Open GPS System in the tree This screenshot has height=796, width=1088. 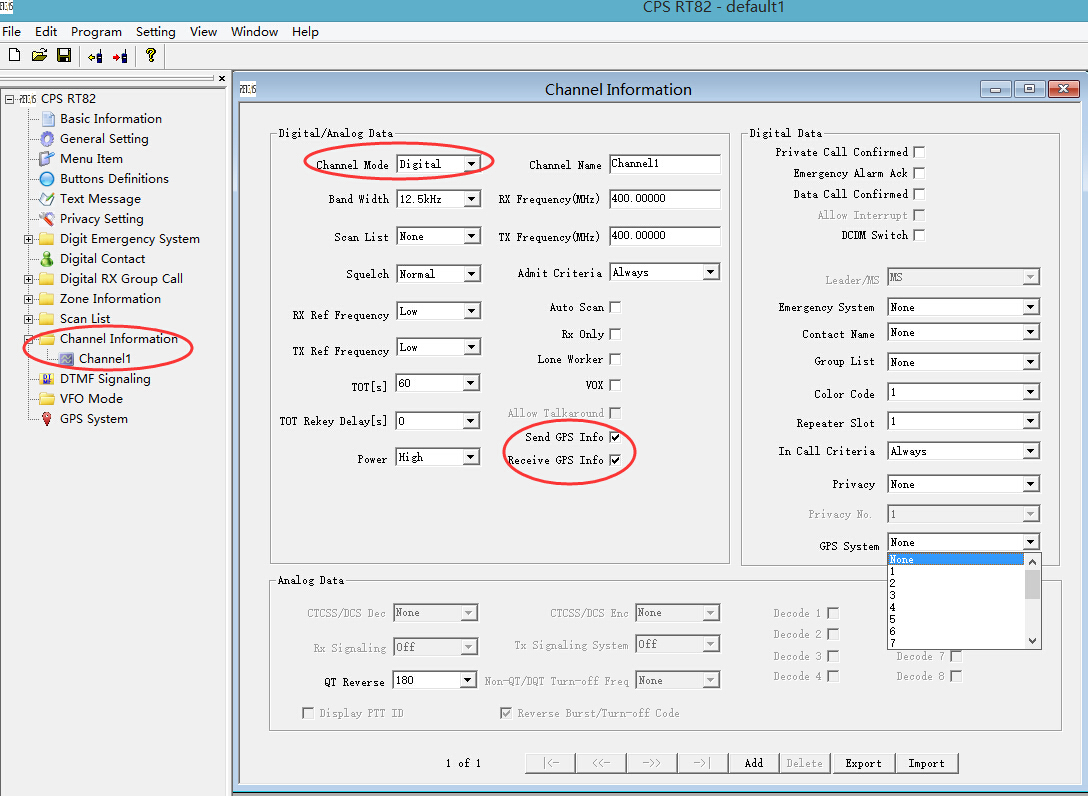pyautogui.click(x=94, y=419)
